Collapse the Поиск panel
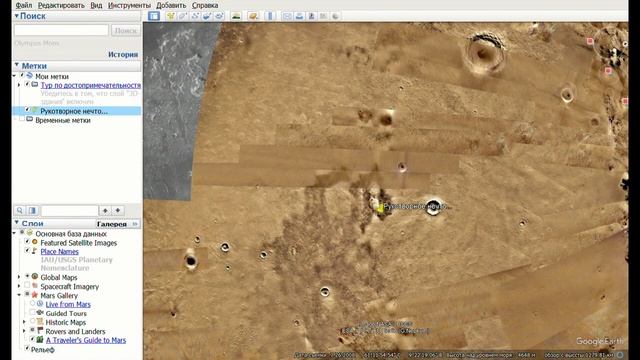Screen dimensions: 640x360 click(x=17, y=16)
